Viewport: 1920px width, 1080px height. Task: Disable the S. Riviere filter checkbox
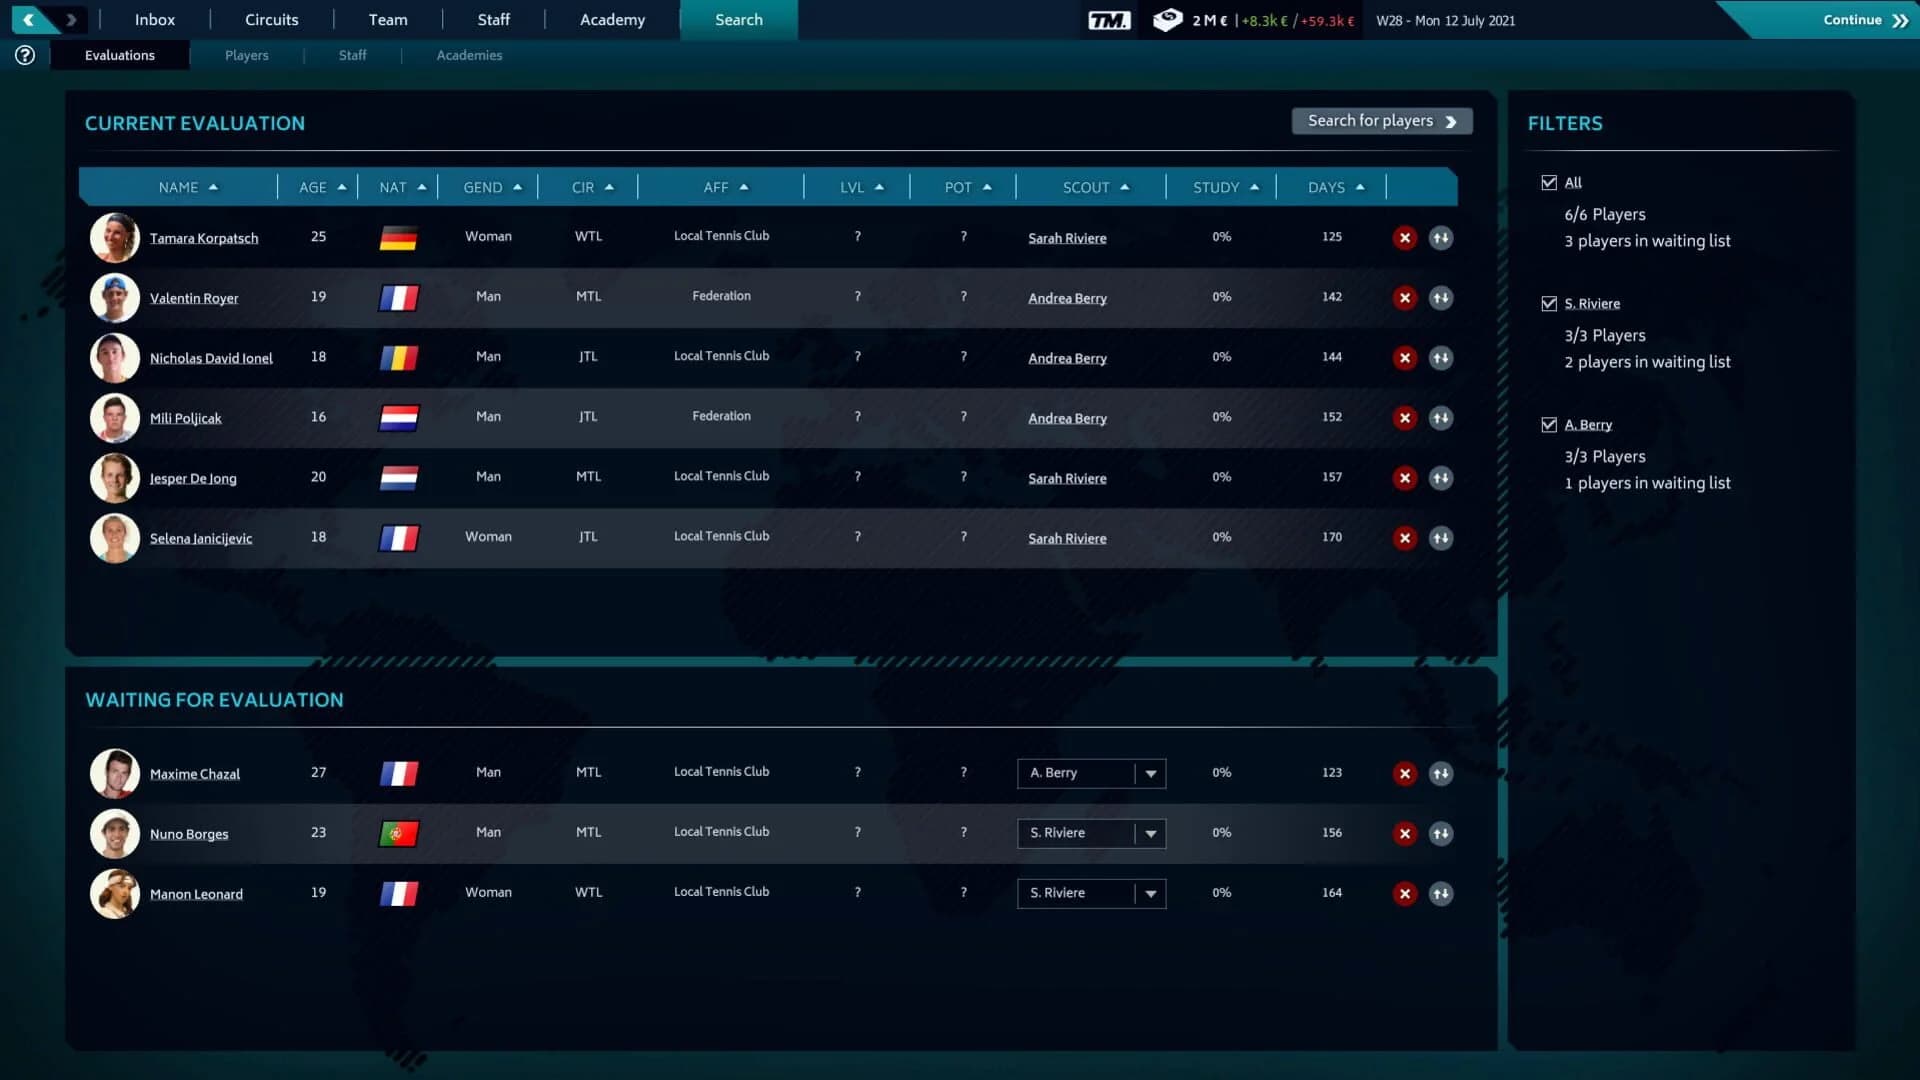tap(1549, 302)
